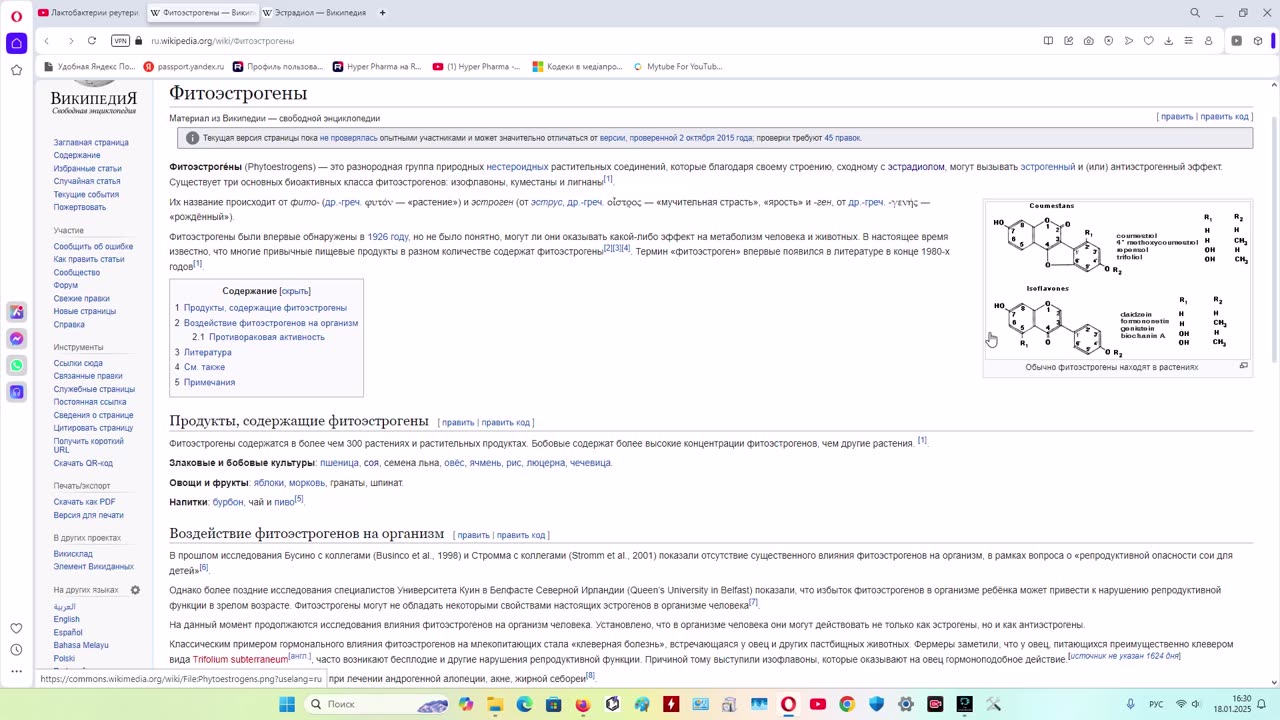Open sidebar history clock icon

[x=16, y=650]
